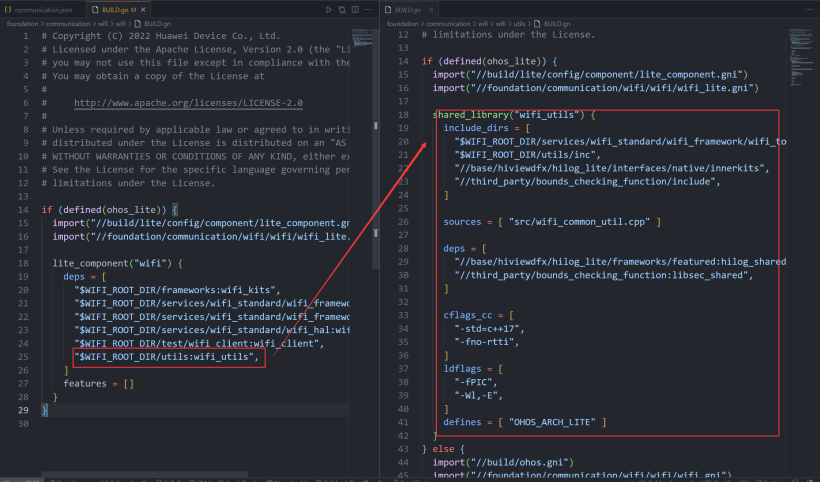Close the modified BUILD.gn tab in left group
820x482 pixels.
(x=143, y=9)
